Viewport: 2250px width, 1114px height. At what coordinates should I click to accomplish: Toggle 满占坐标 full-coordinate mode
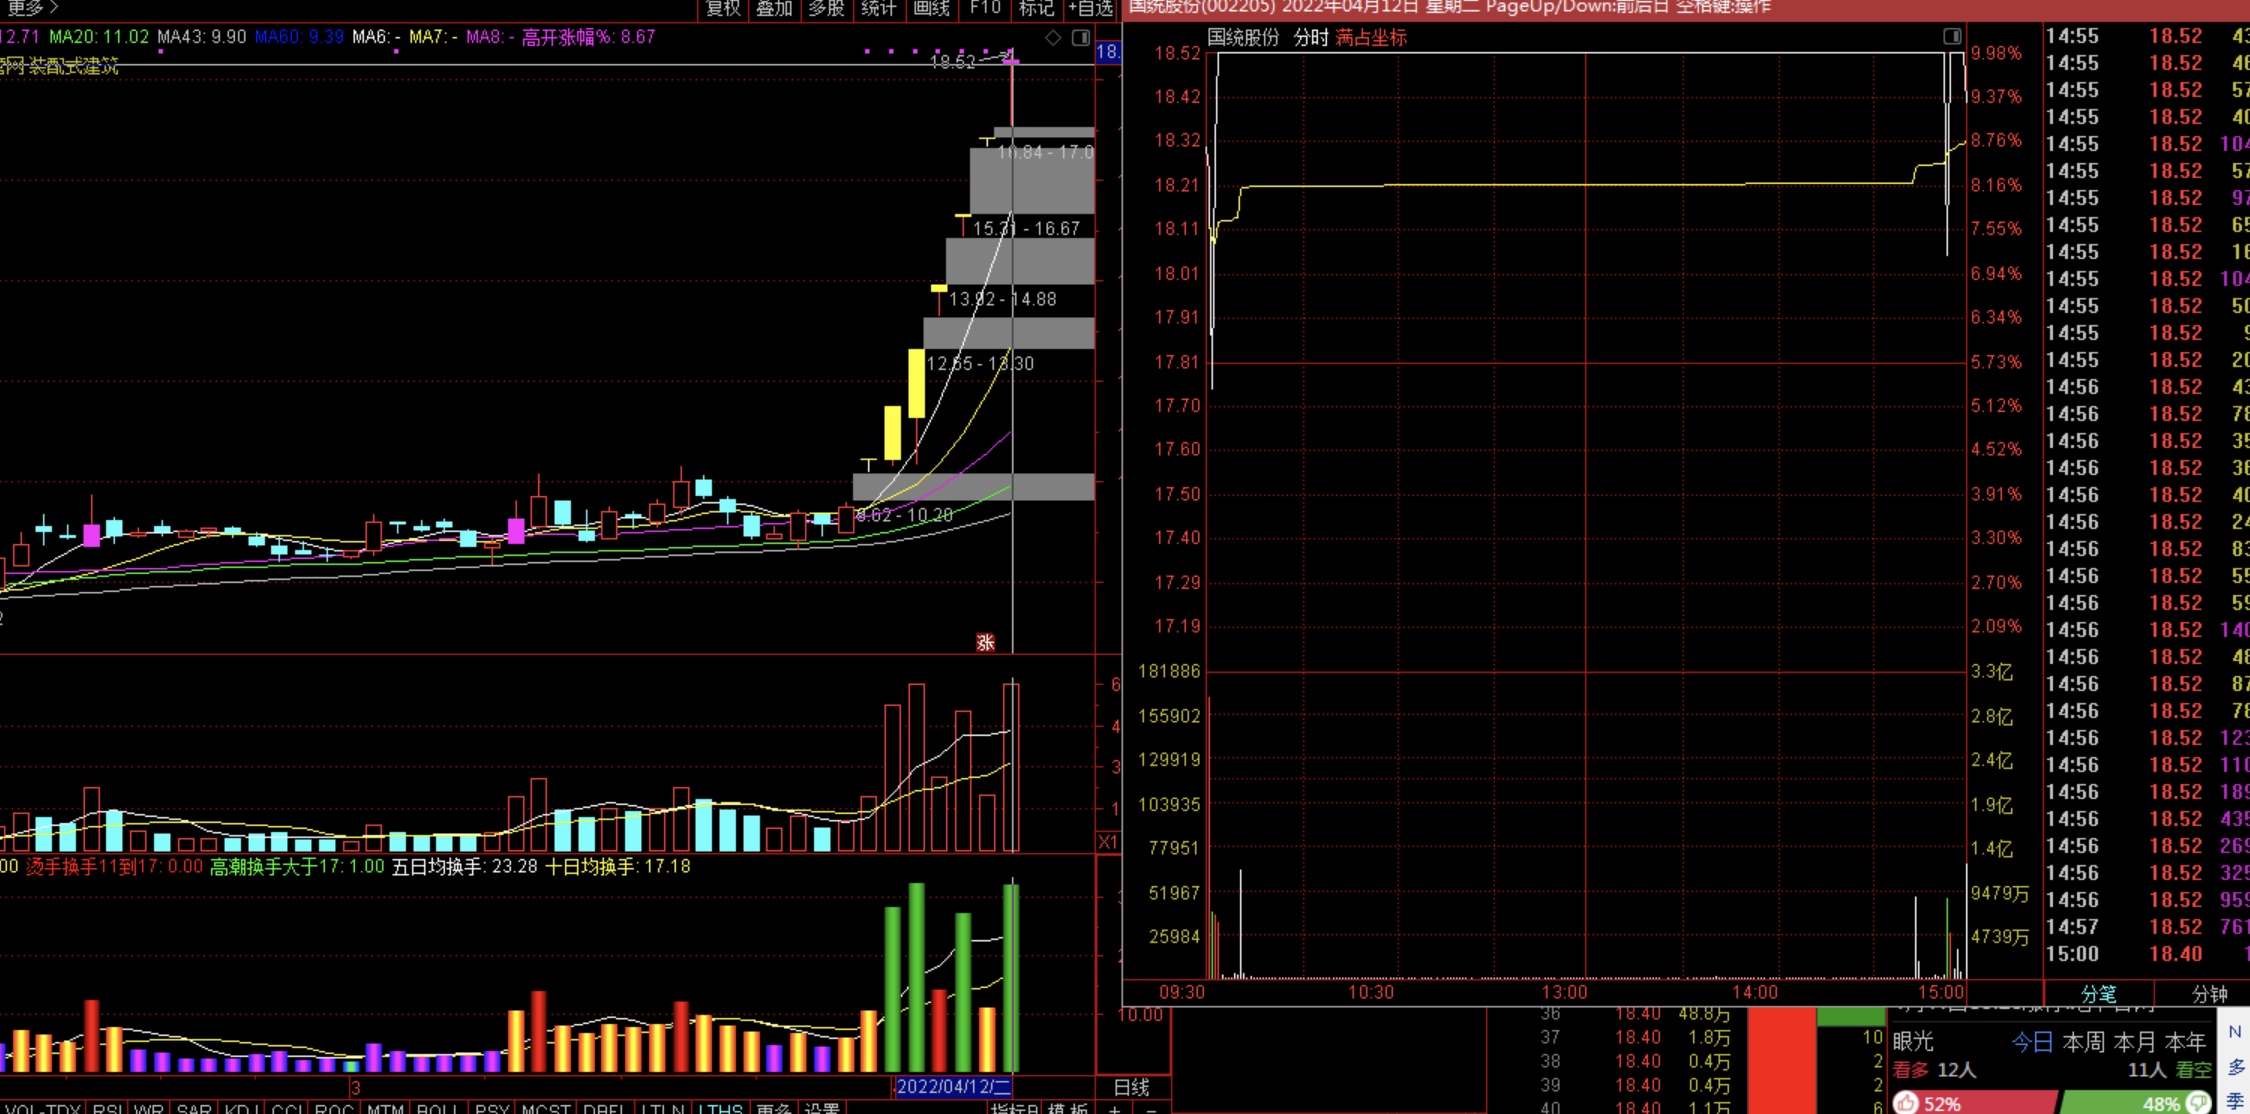pos(1371,38)
